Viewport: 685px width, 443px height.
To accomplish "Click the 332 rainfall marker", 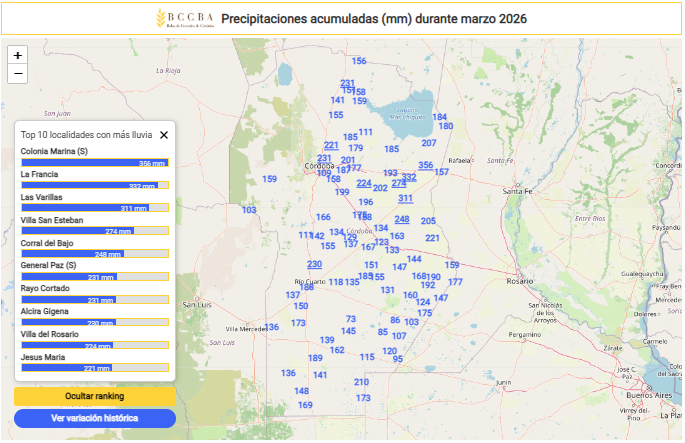I will pos(409,176).
